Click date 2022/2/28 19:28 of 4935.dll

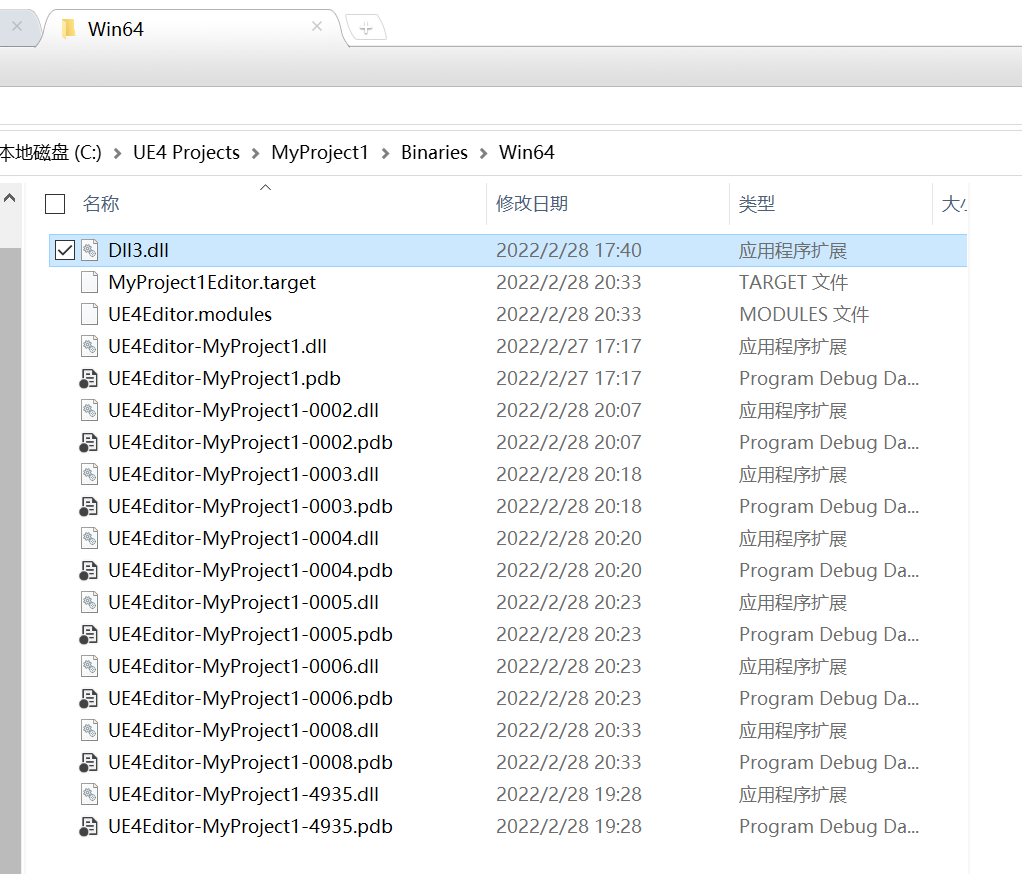point(568,794)
